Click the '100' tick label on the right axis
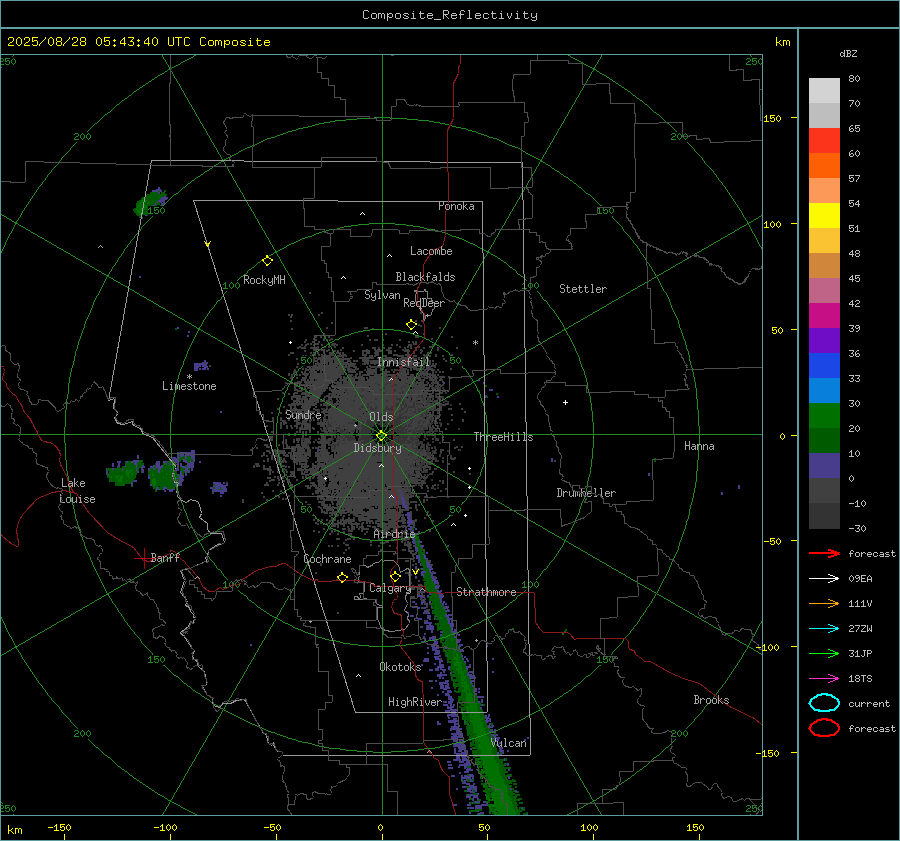 pyautogui.click(x=772, y=224)
